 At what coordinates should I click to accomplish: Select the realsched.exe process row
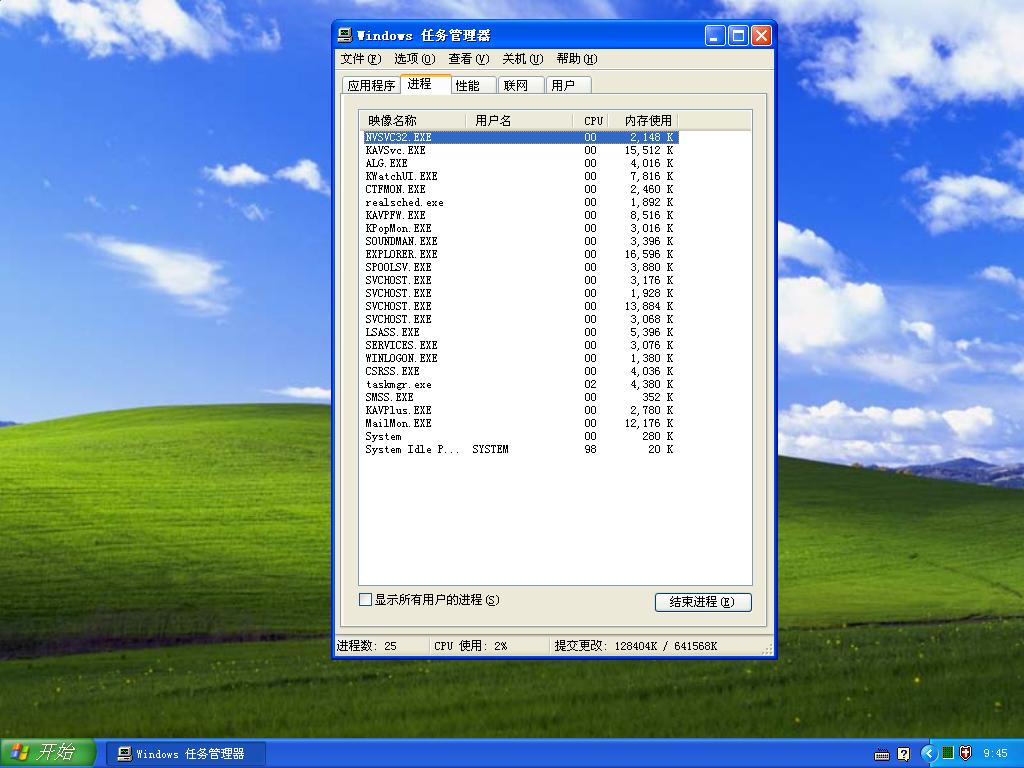click(x=521, y=202)
